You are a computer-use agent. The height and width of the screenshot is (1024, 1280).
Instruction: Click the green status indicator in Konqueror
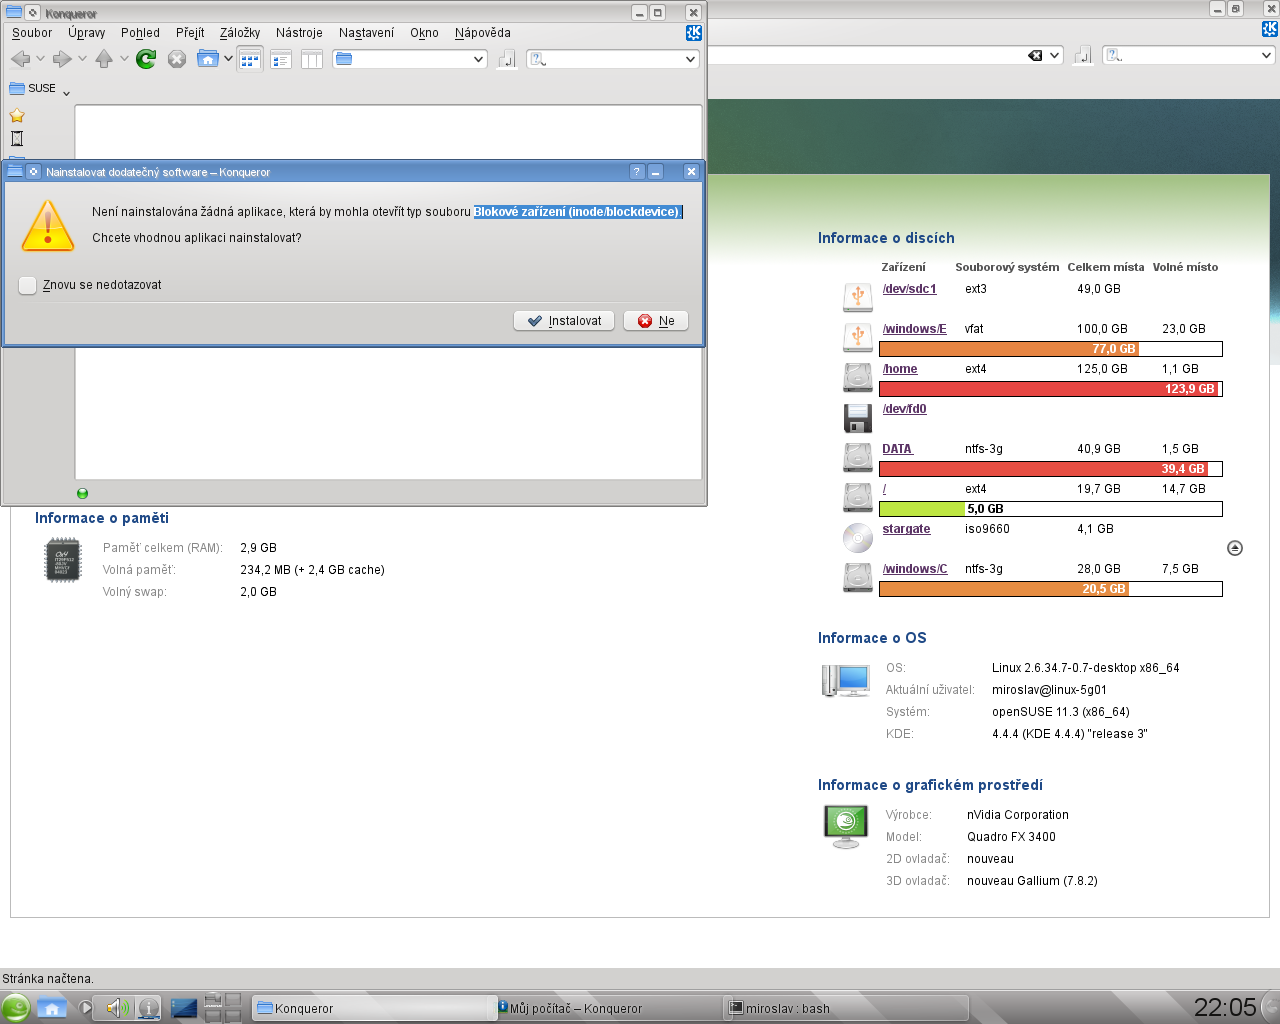click(x=82, y=493)
